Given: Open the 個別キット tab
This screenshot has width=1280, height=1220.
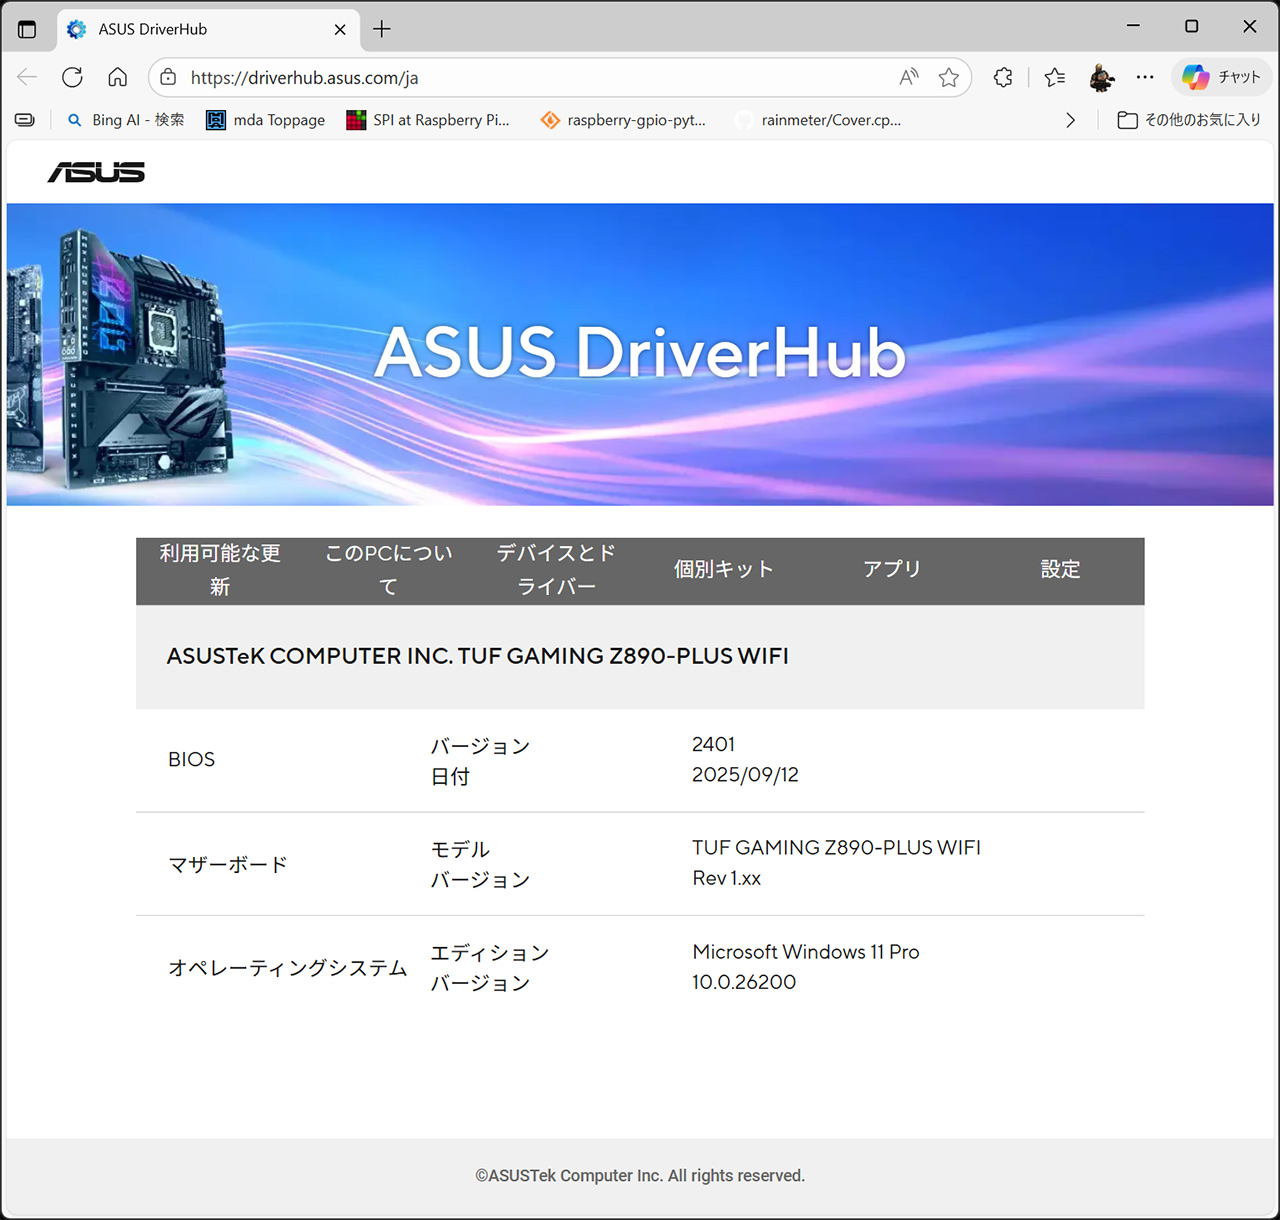Looking at the screenshot, I should pyautogui.click(x=724, y=570).
